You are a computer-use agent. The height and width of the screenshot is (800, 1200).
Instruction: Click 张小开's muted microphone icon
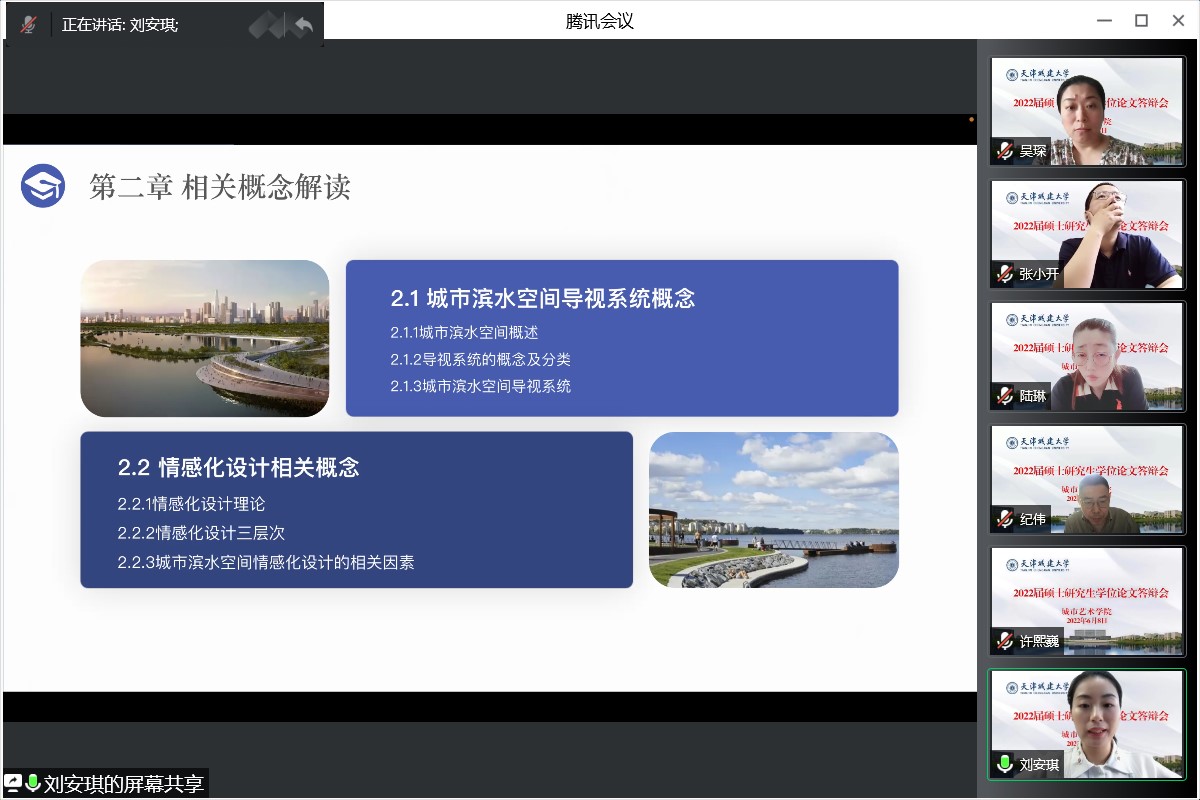1004,274
